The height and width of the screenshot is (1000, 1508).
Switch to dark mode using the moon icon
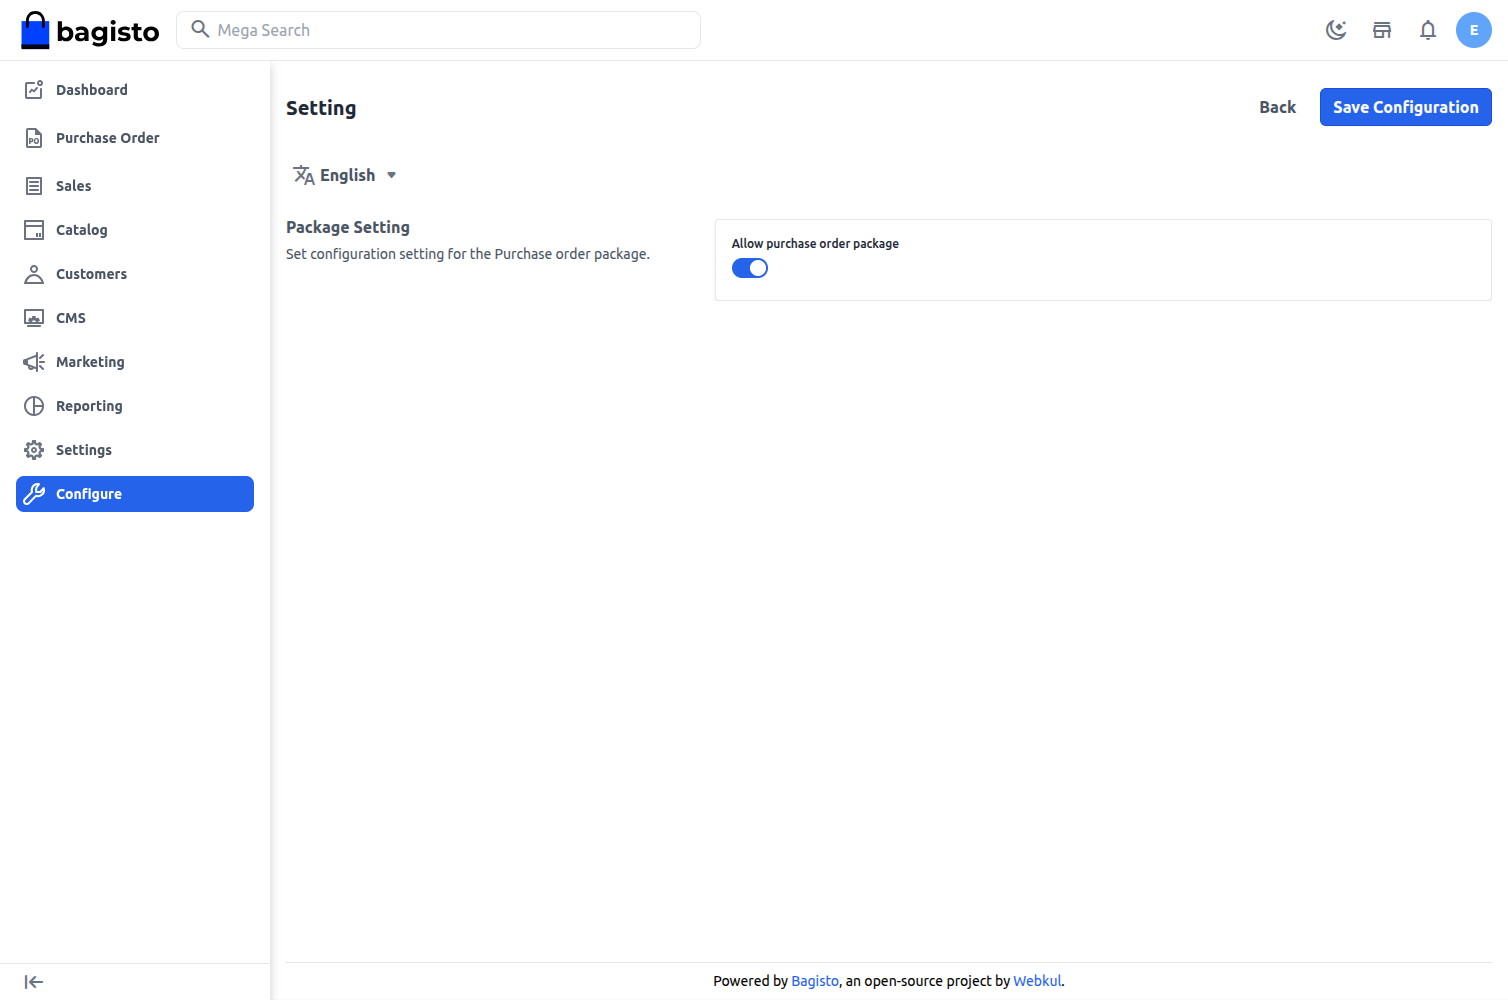pos(1336,30)
